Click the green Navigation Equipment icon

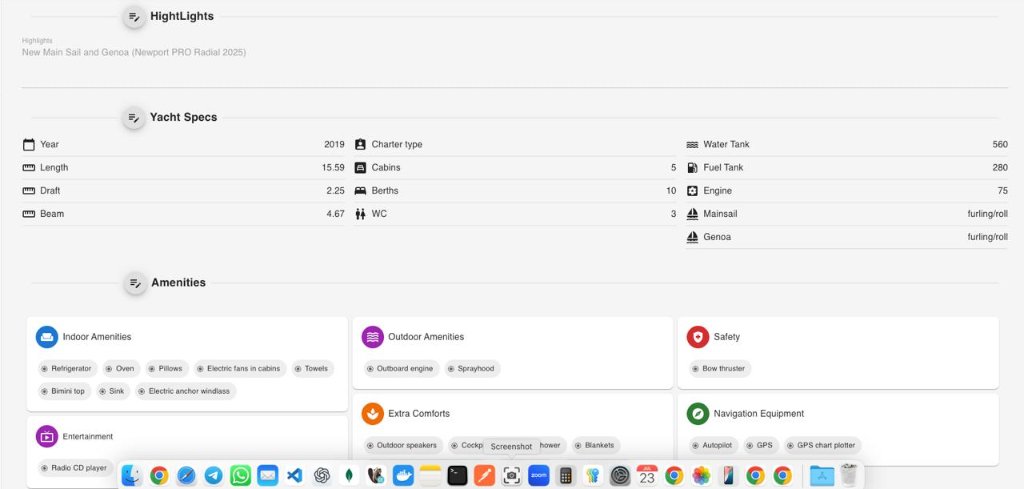click(698, 413)
